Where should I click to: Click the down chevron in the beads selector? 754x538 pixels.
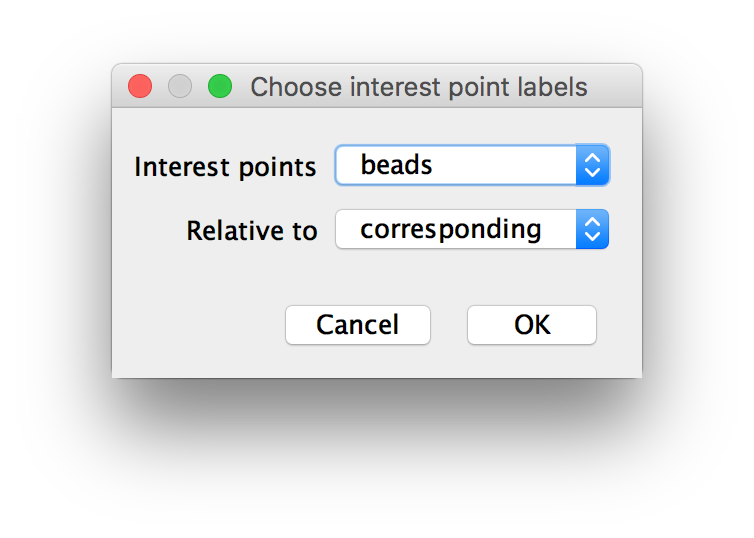point(592,172)
